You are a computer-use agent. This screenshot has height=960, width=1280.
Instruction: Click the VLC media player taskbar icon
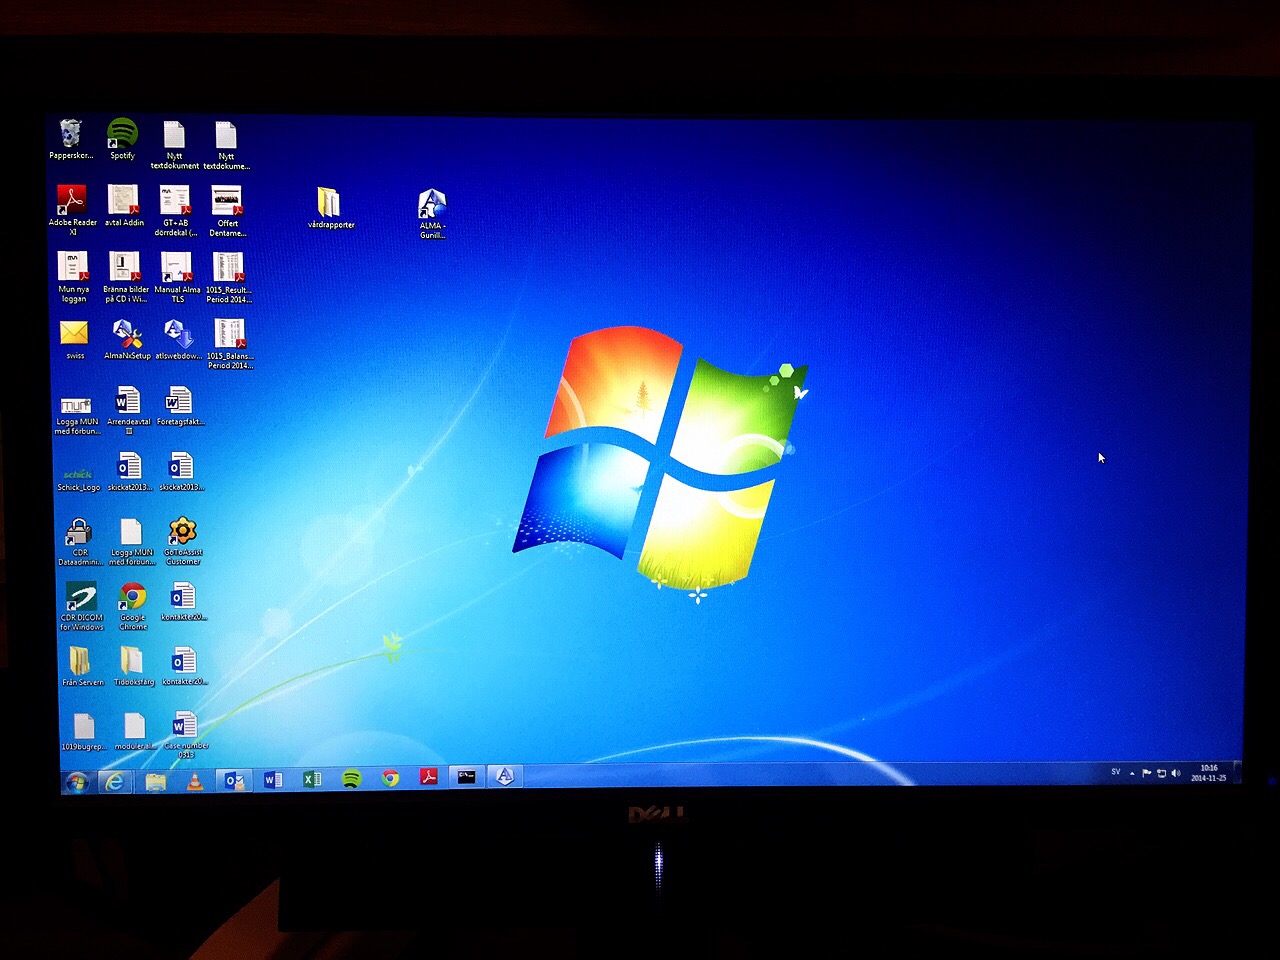195,780
